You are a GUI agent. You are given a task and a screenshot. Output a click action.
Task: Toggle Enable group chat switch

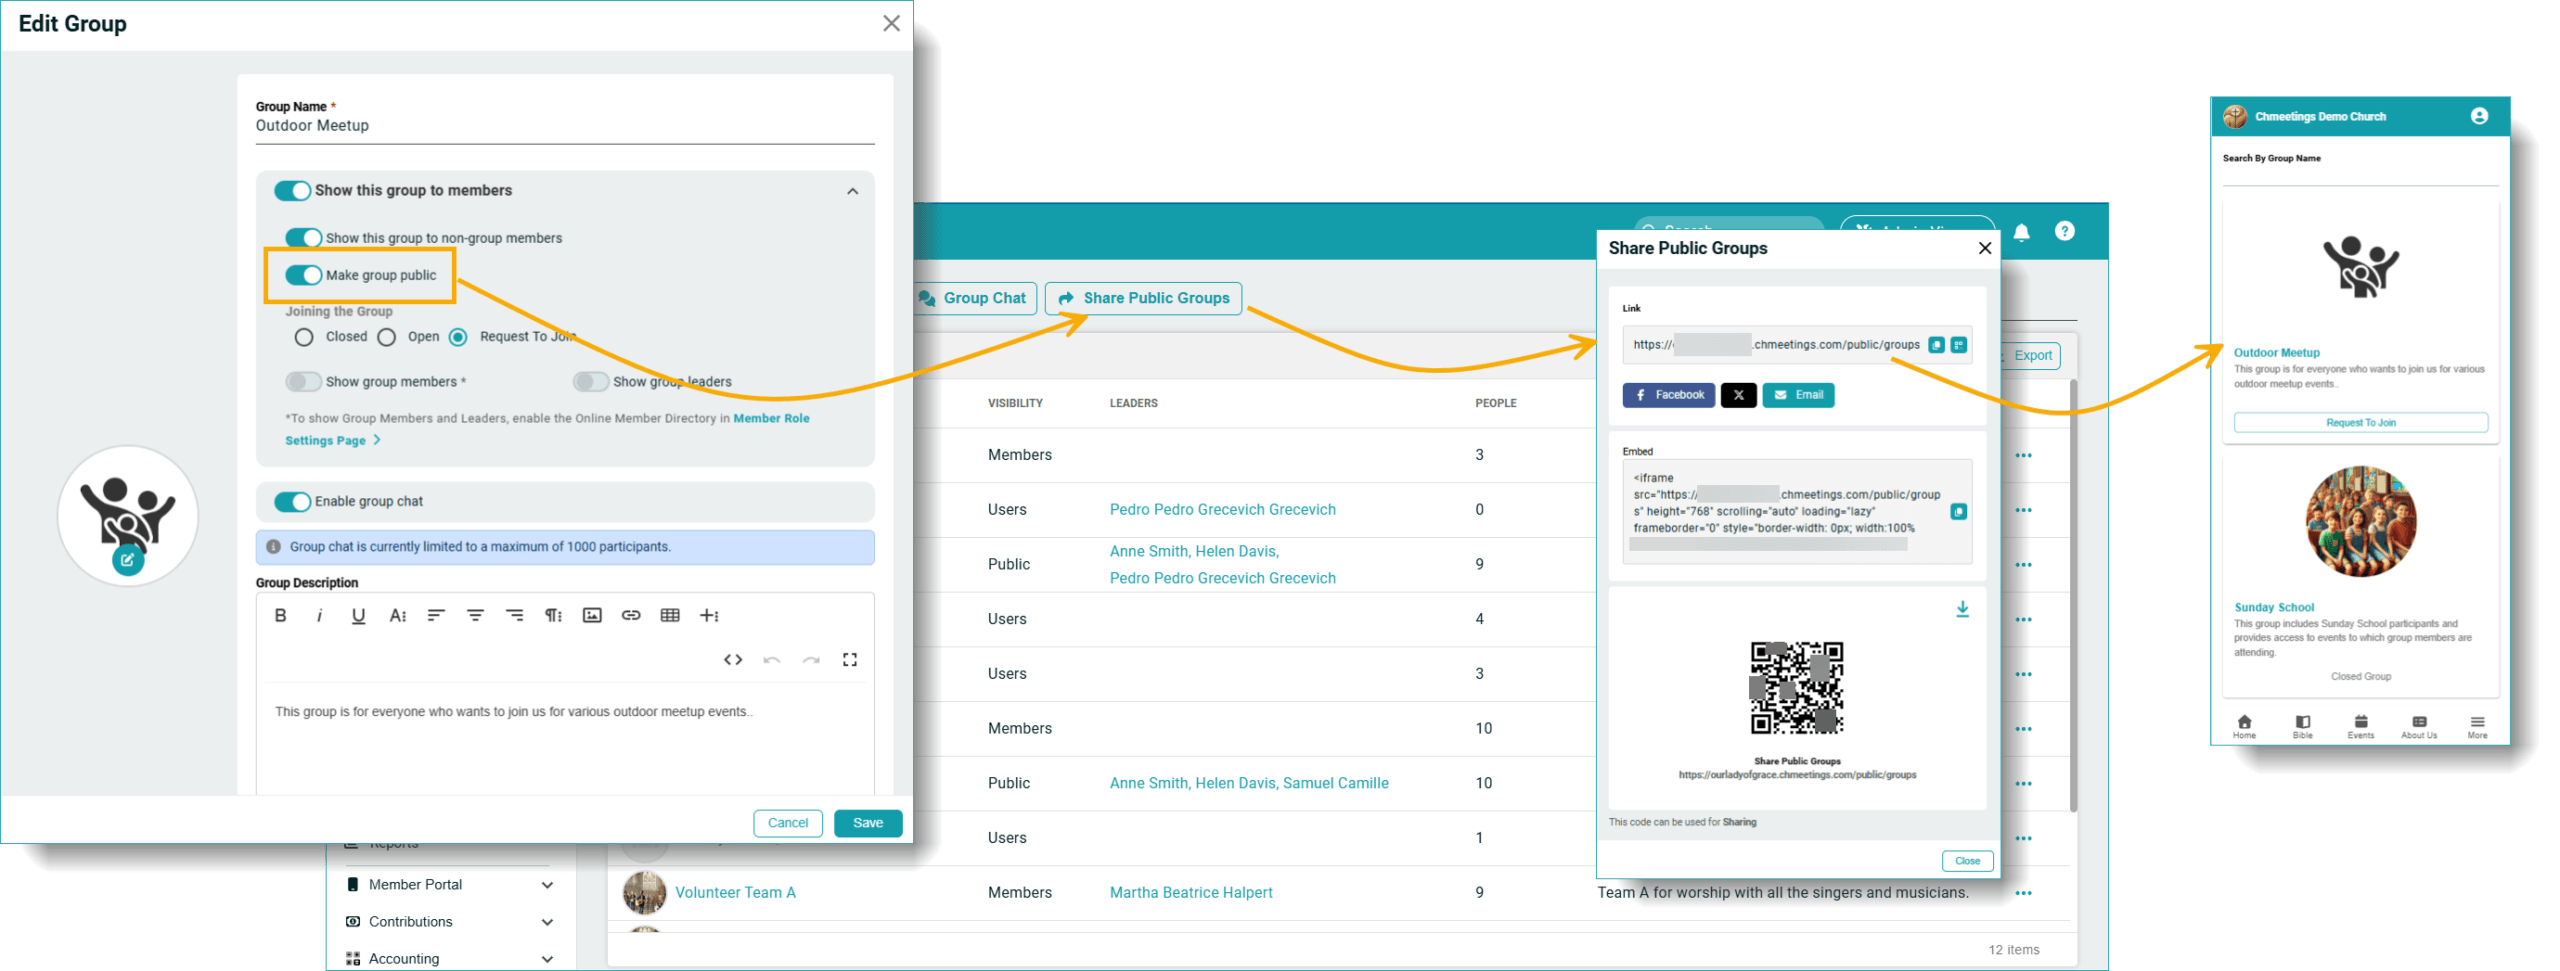(293, 502)
